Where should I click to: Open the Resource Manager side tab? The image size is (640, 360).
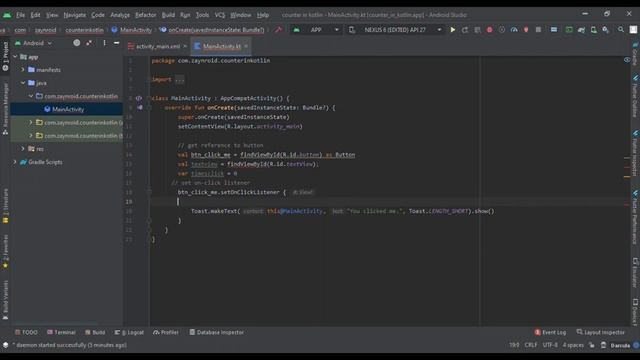(x=5, y=109)
